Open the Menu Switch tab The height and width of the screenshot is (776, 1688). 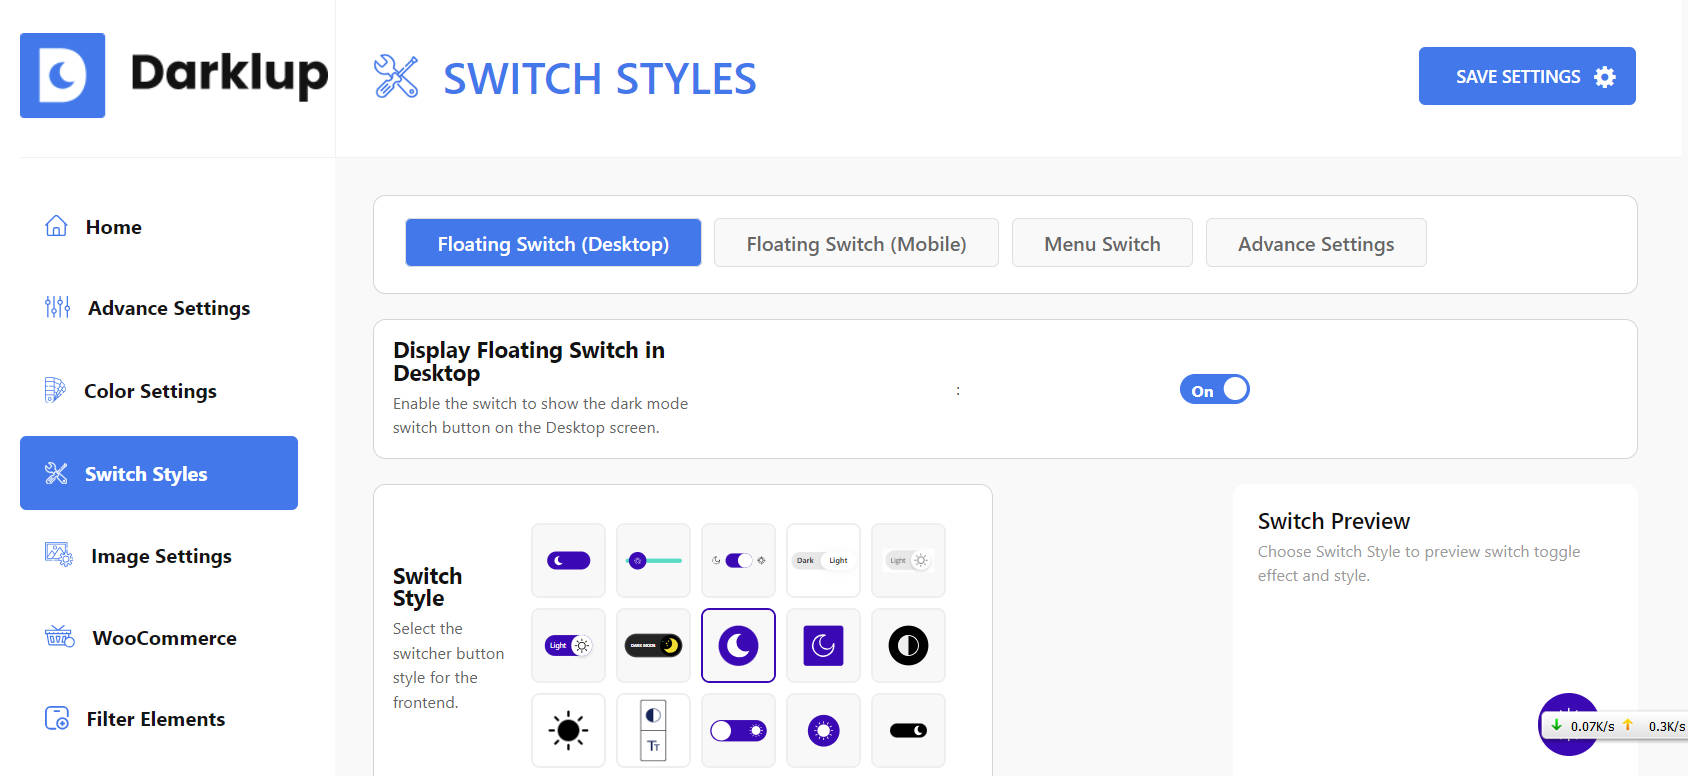[x=1102, y=243]
